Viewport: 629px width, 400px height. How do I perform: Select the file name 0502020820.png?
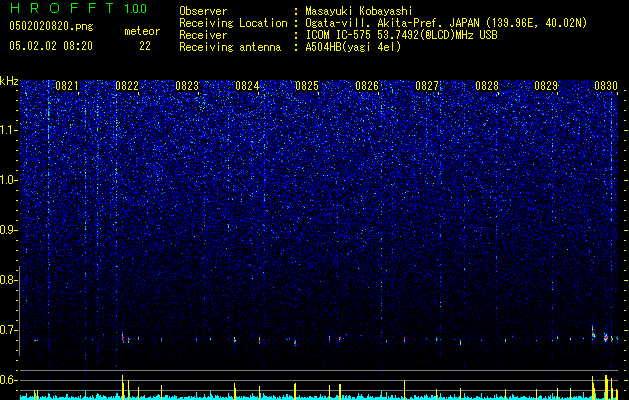point(51,27)
